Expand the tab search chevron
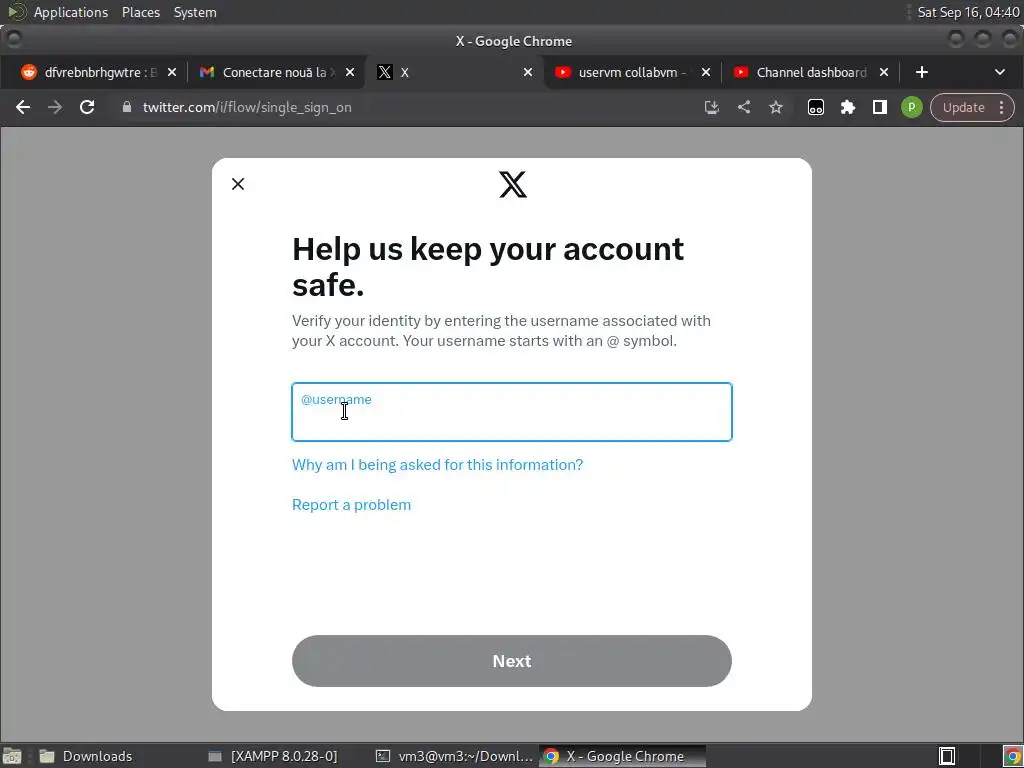The image size is (1024, 768). [x=1000, y=72]
